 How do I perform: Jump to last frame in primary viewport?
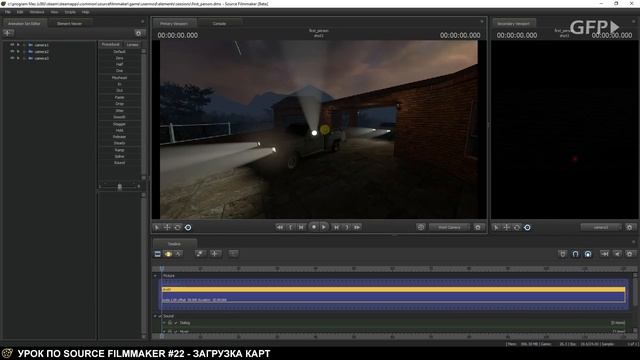[x=357, y=227]
